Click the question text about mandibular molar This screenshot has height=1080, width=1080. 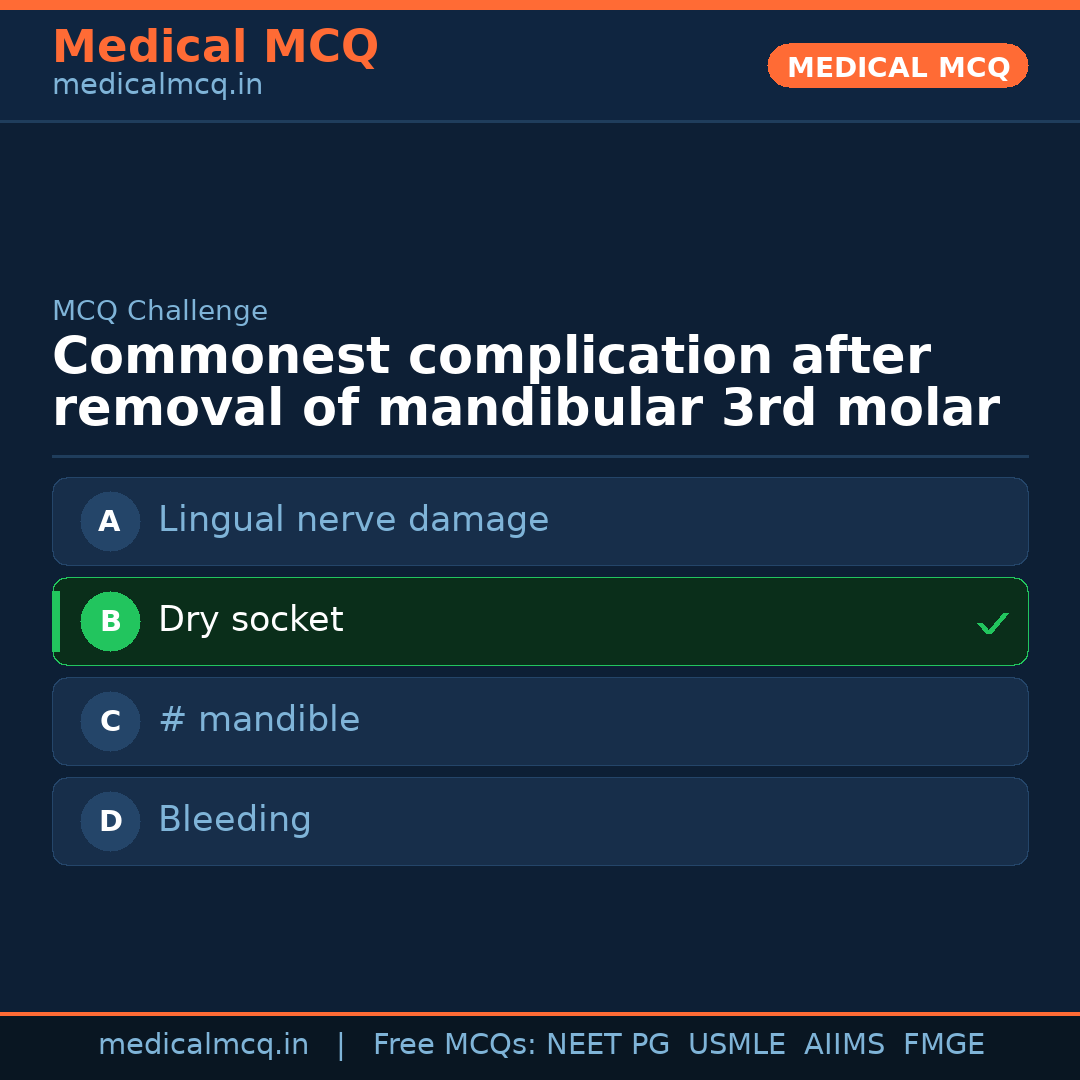[x=525, y=383]
